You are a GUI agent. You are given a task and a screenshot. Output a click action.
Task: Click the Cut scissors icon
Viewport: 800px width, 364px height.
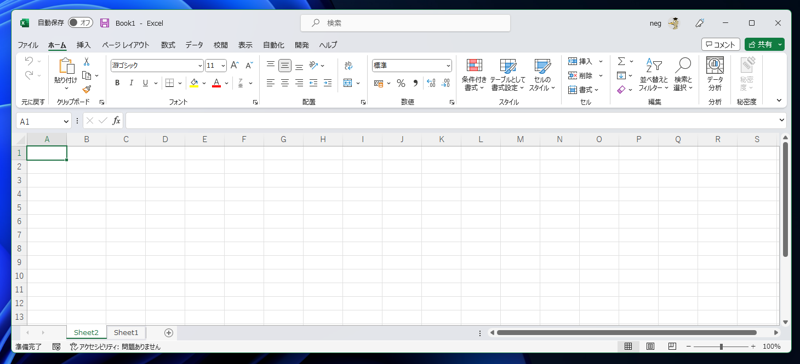pyautogui.click(x=86, y=62)
